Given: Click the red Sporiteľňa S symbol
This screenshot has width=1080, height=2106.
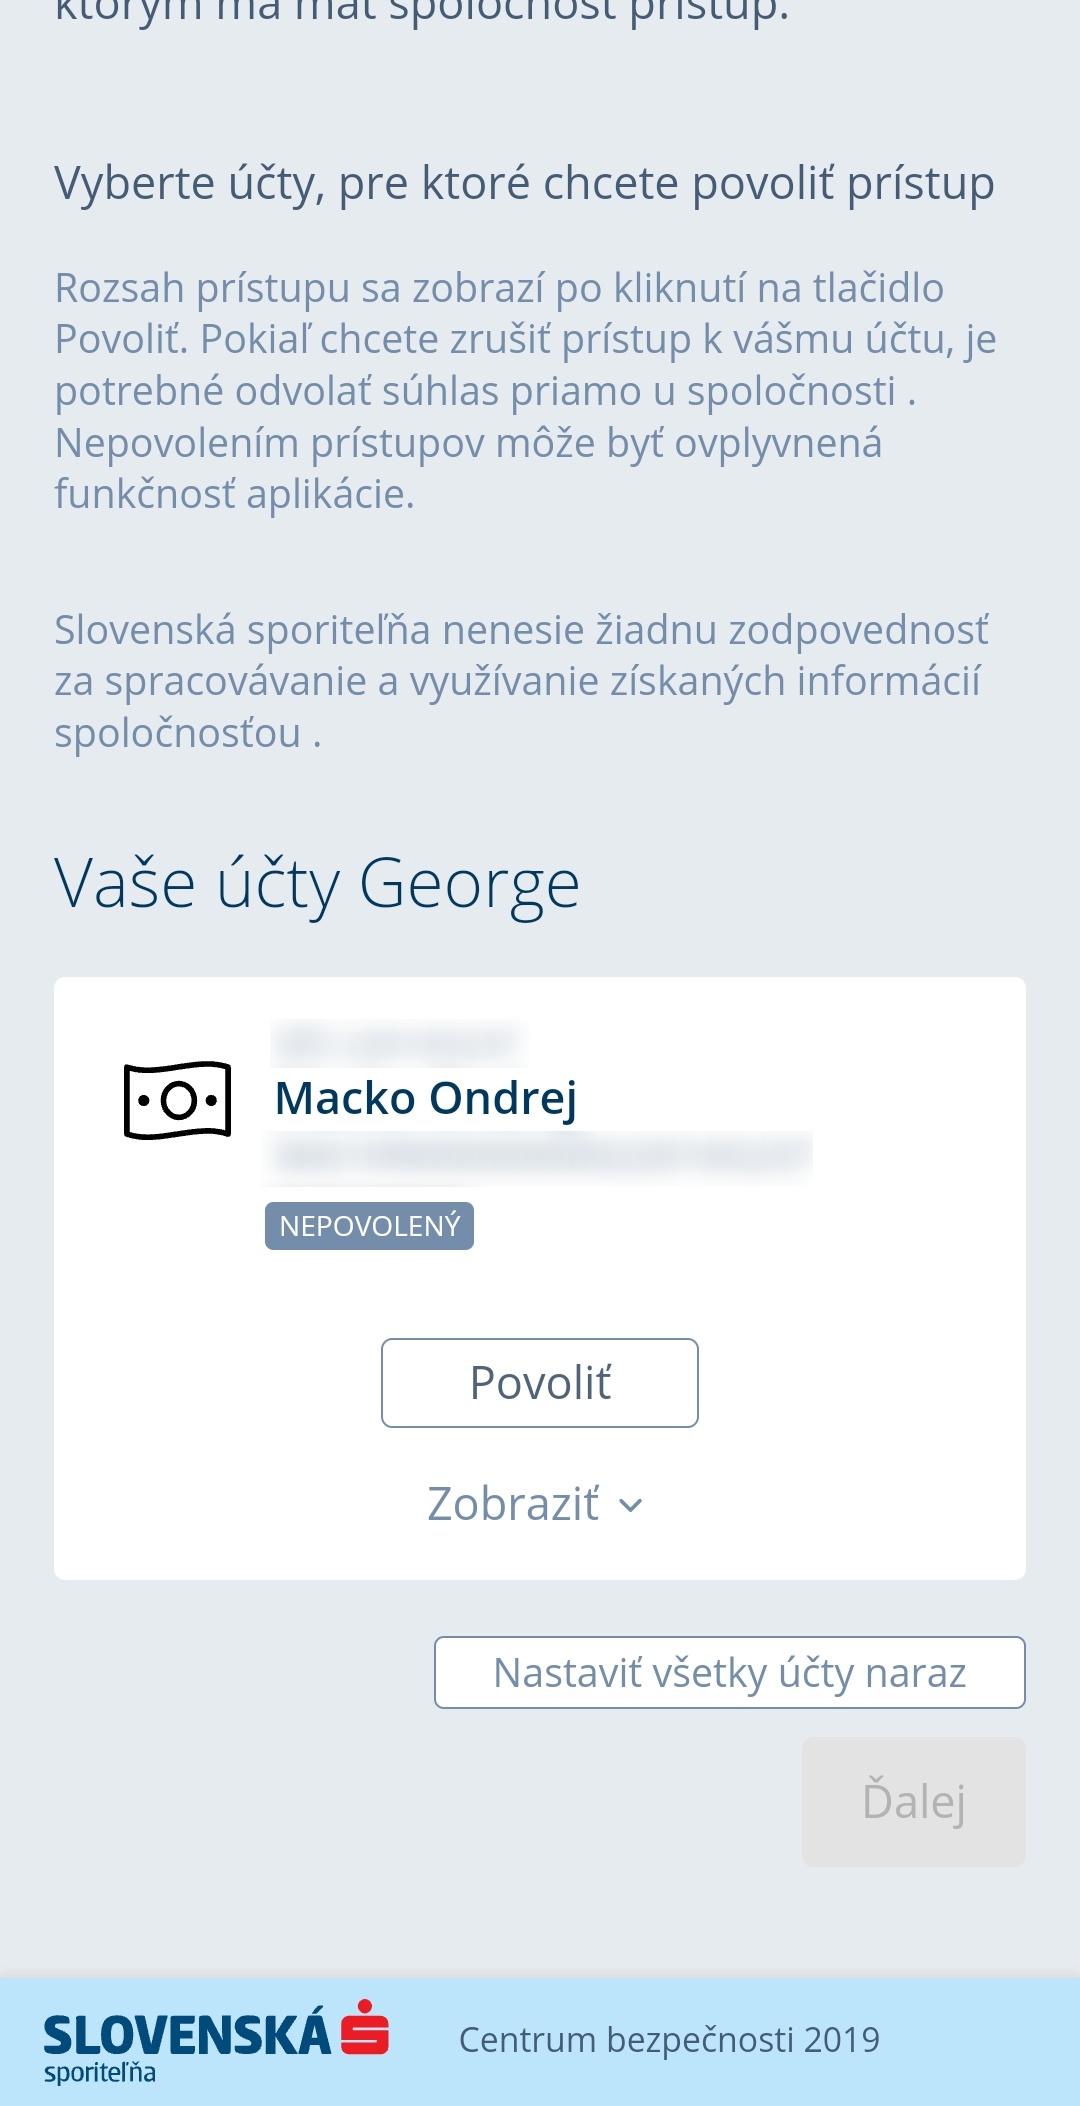Looking at the screenshot, I should coord(365,2028).
